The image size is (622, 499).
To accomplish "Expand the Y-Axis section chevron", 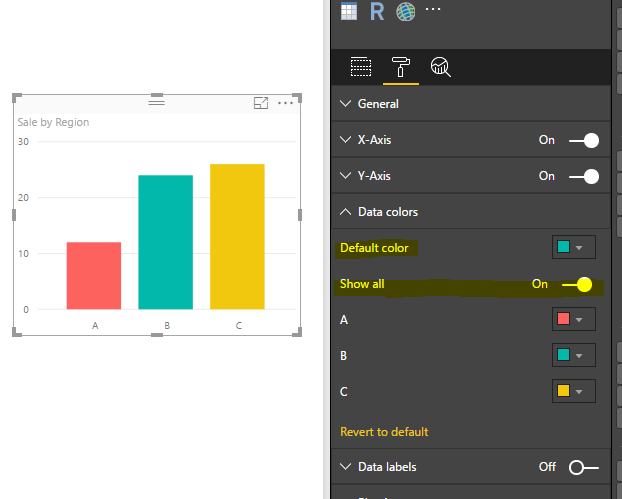I will point(346,176).
